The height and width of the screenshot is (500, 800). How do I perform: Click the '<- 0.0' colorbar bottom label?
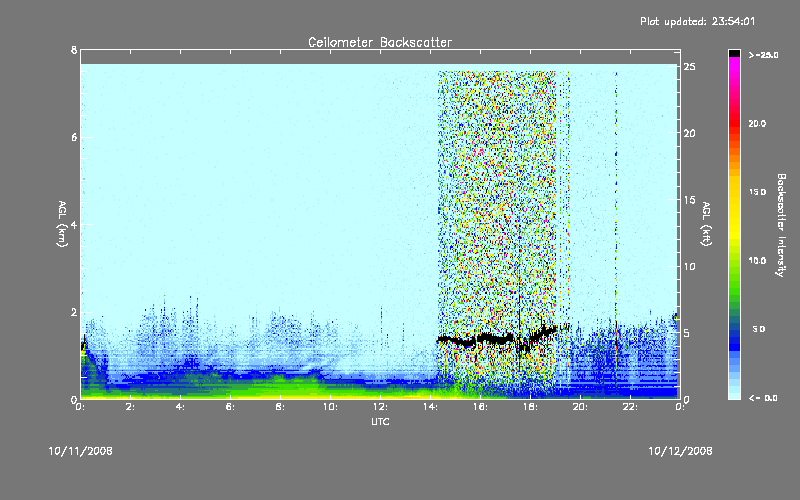click(763, 398)
